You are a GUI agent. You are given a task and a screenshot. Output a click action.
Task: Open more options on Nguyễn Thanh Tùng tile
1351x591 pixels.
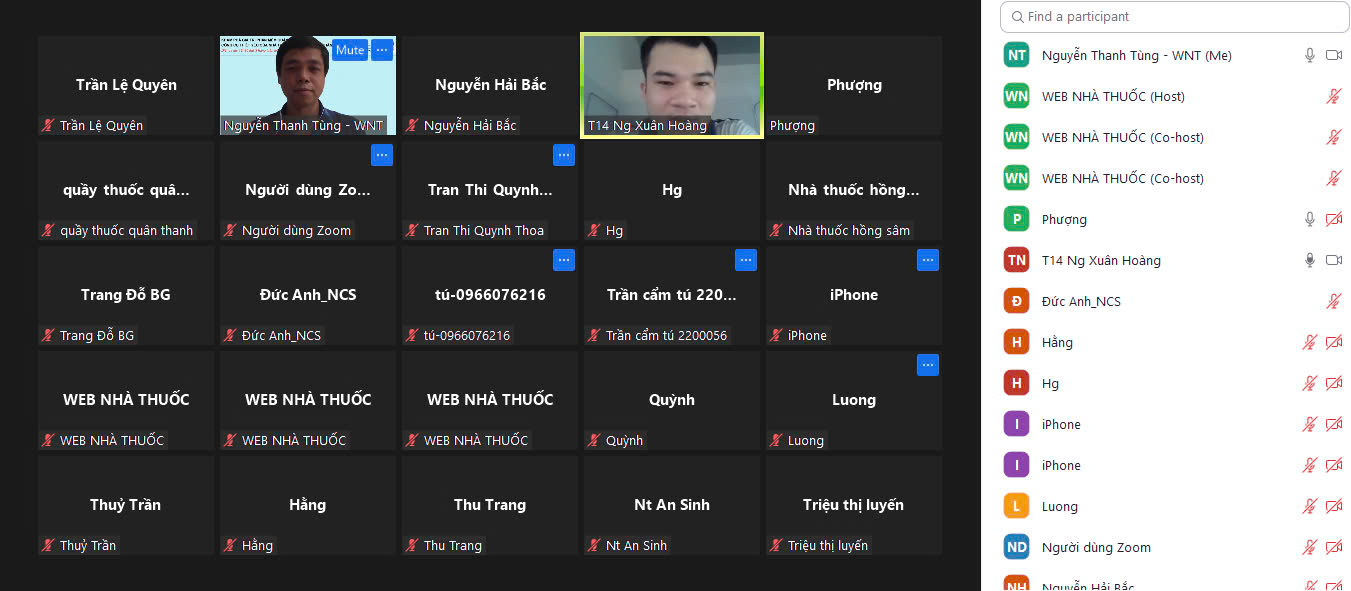pos(382,50)
